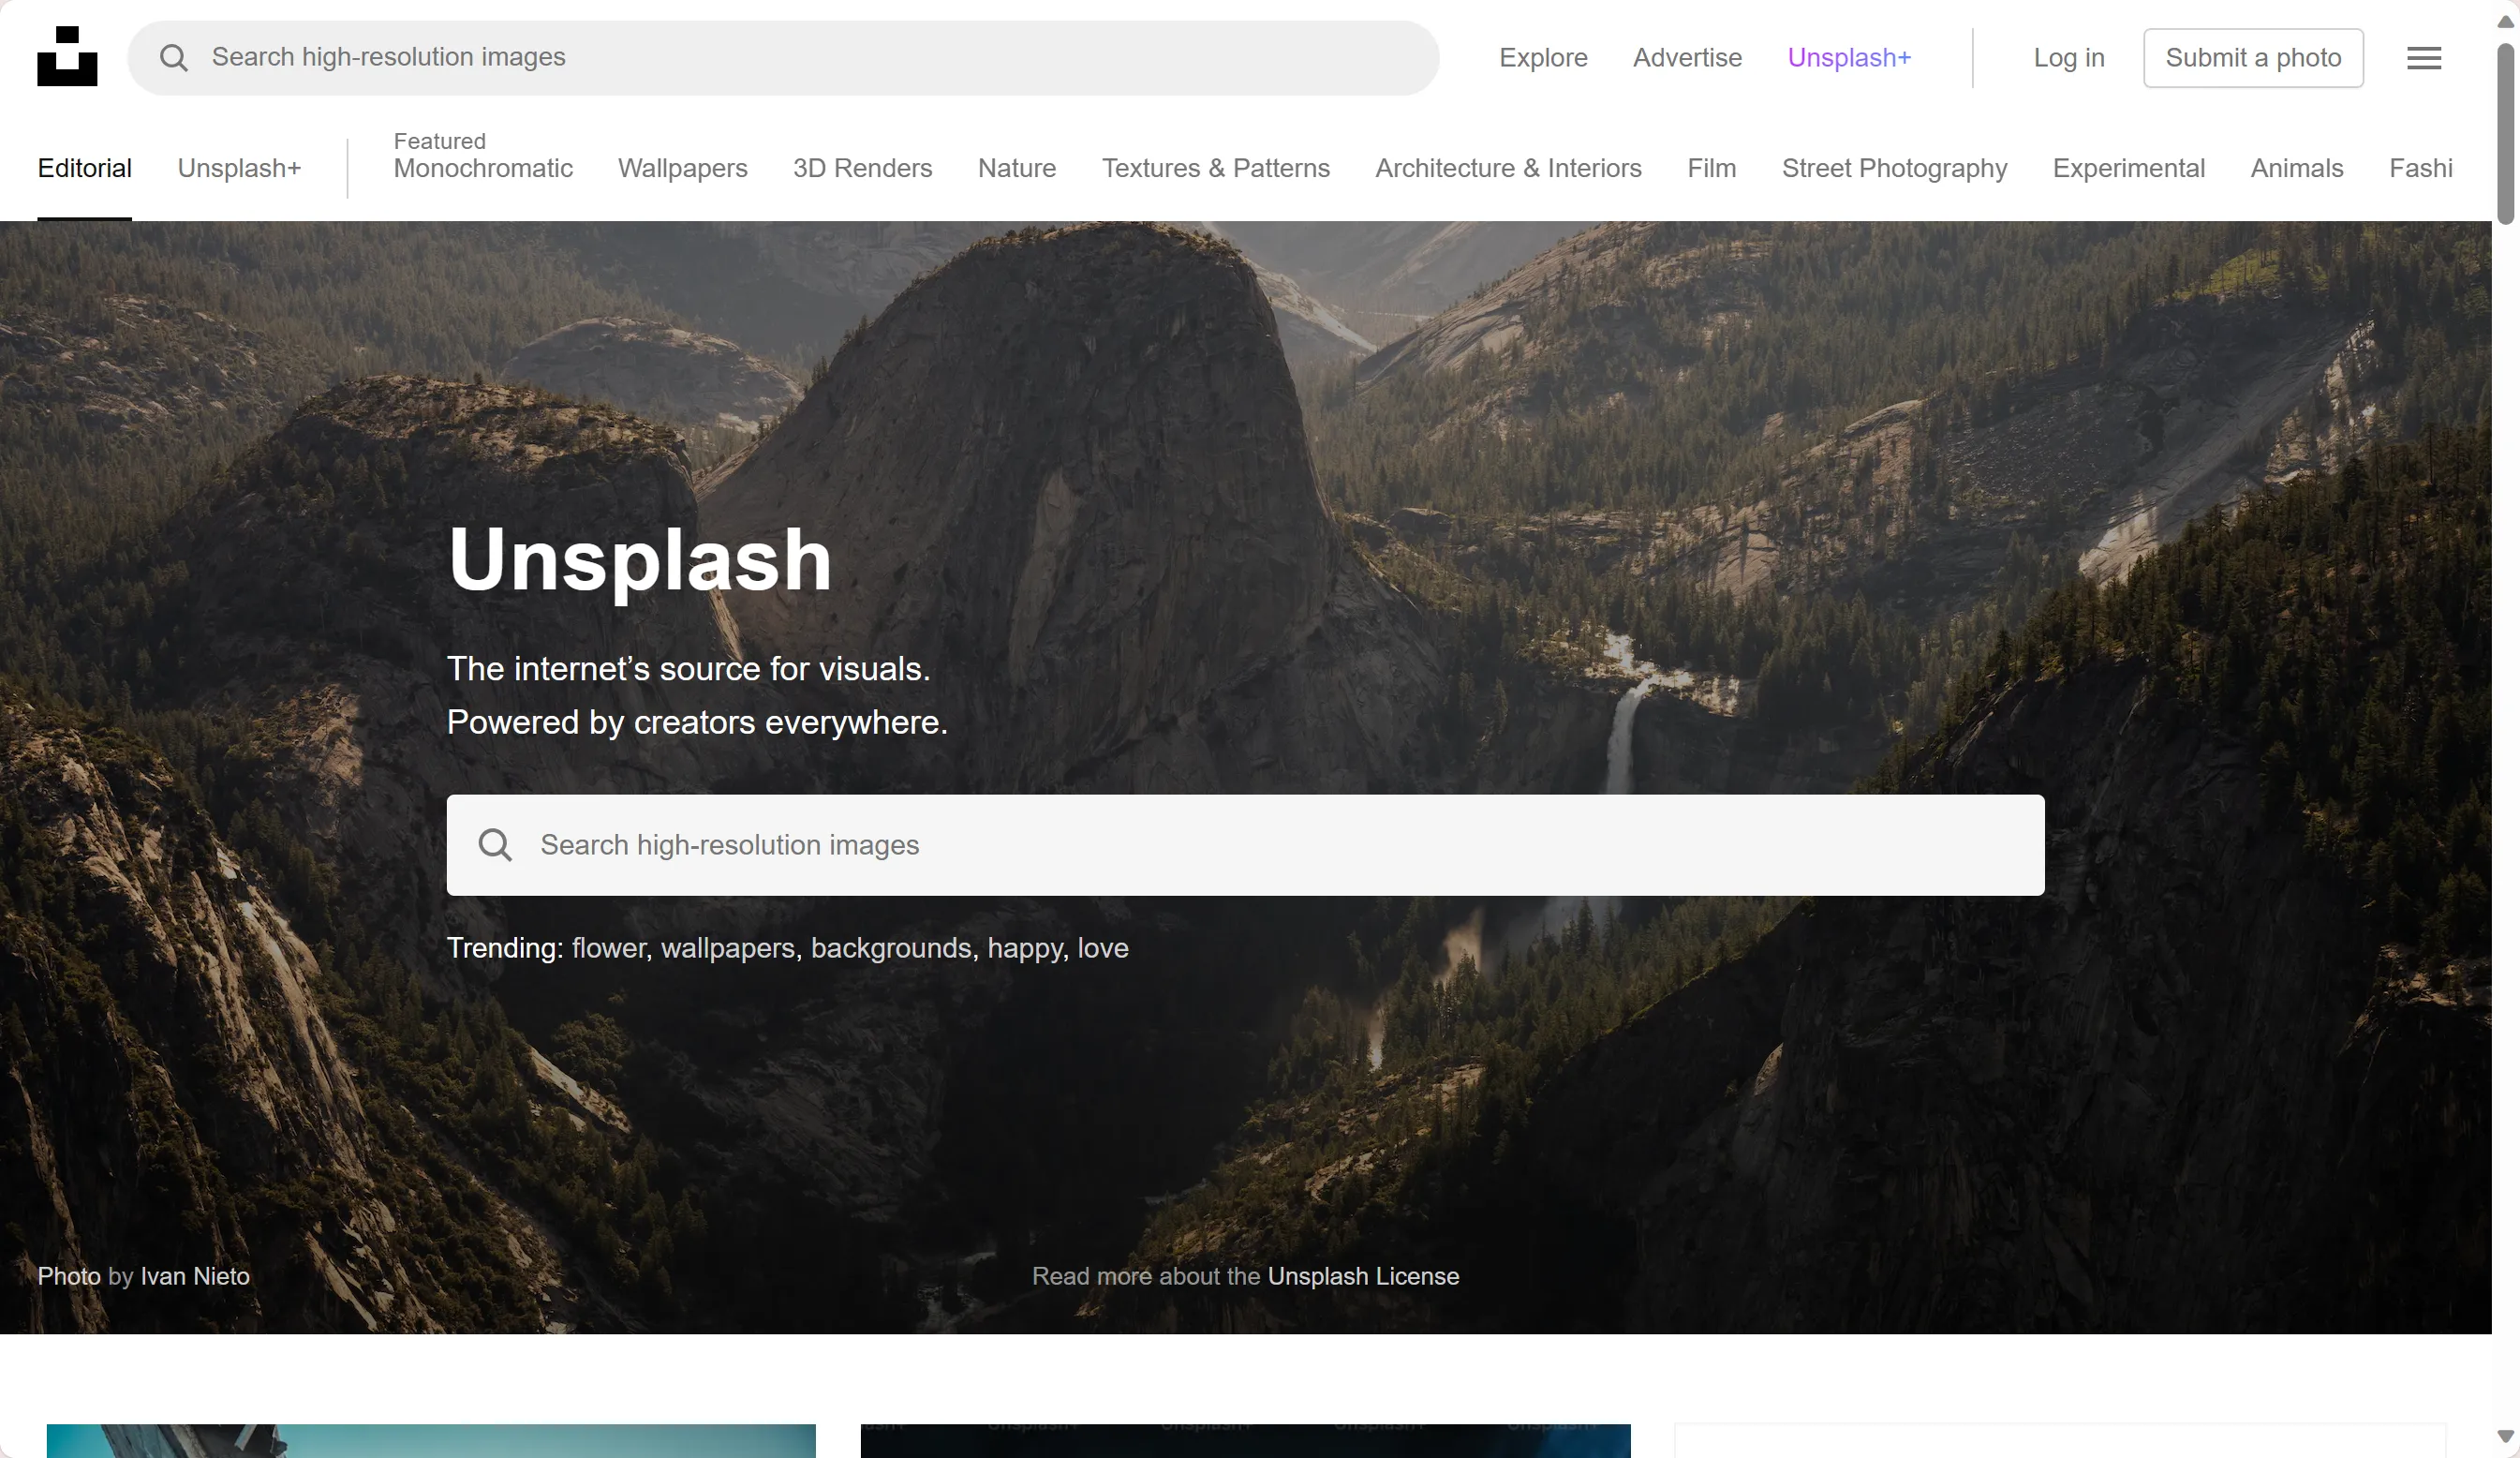The image size is (2520, 1458).
Task: Focus the hero search images field
Action: [x=1280, y=845]
